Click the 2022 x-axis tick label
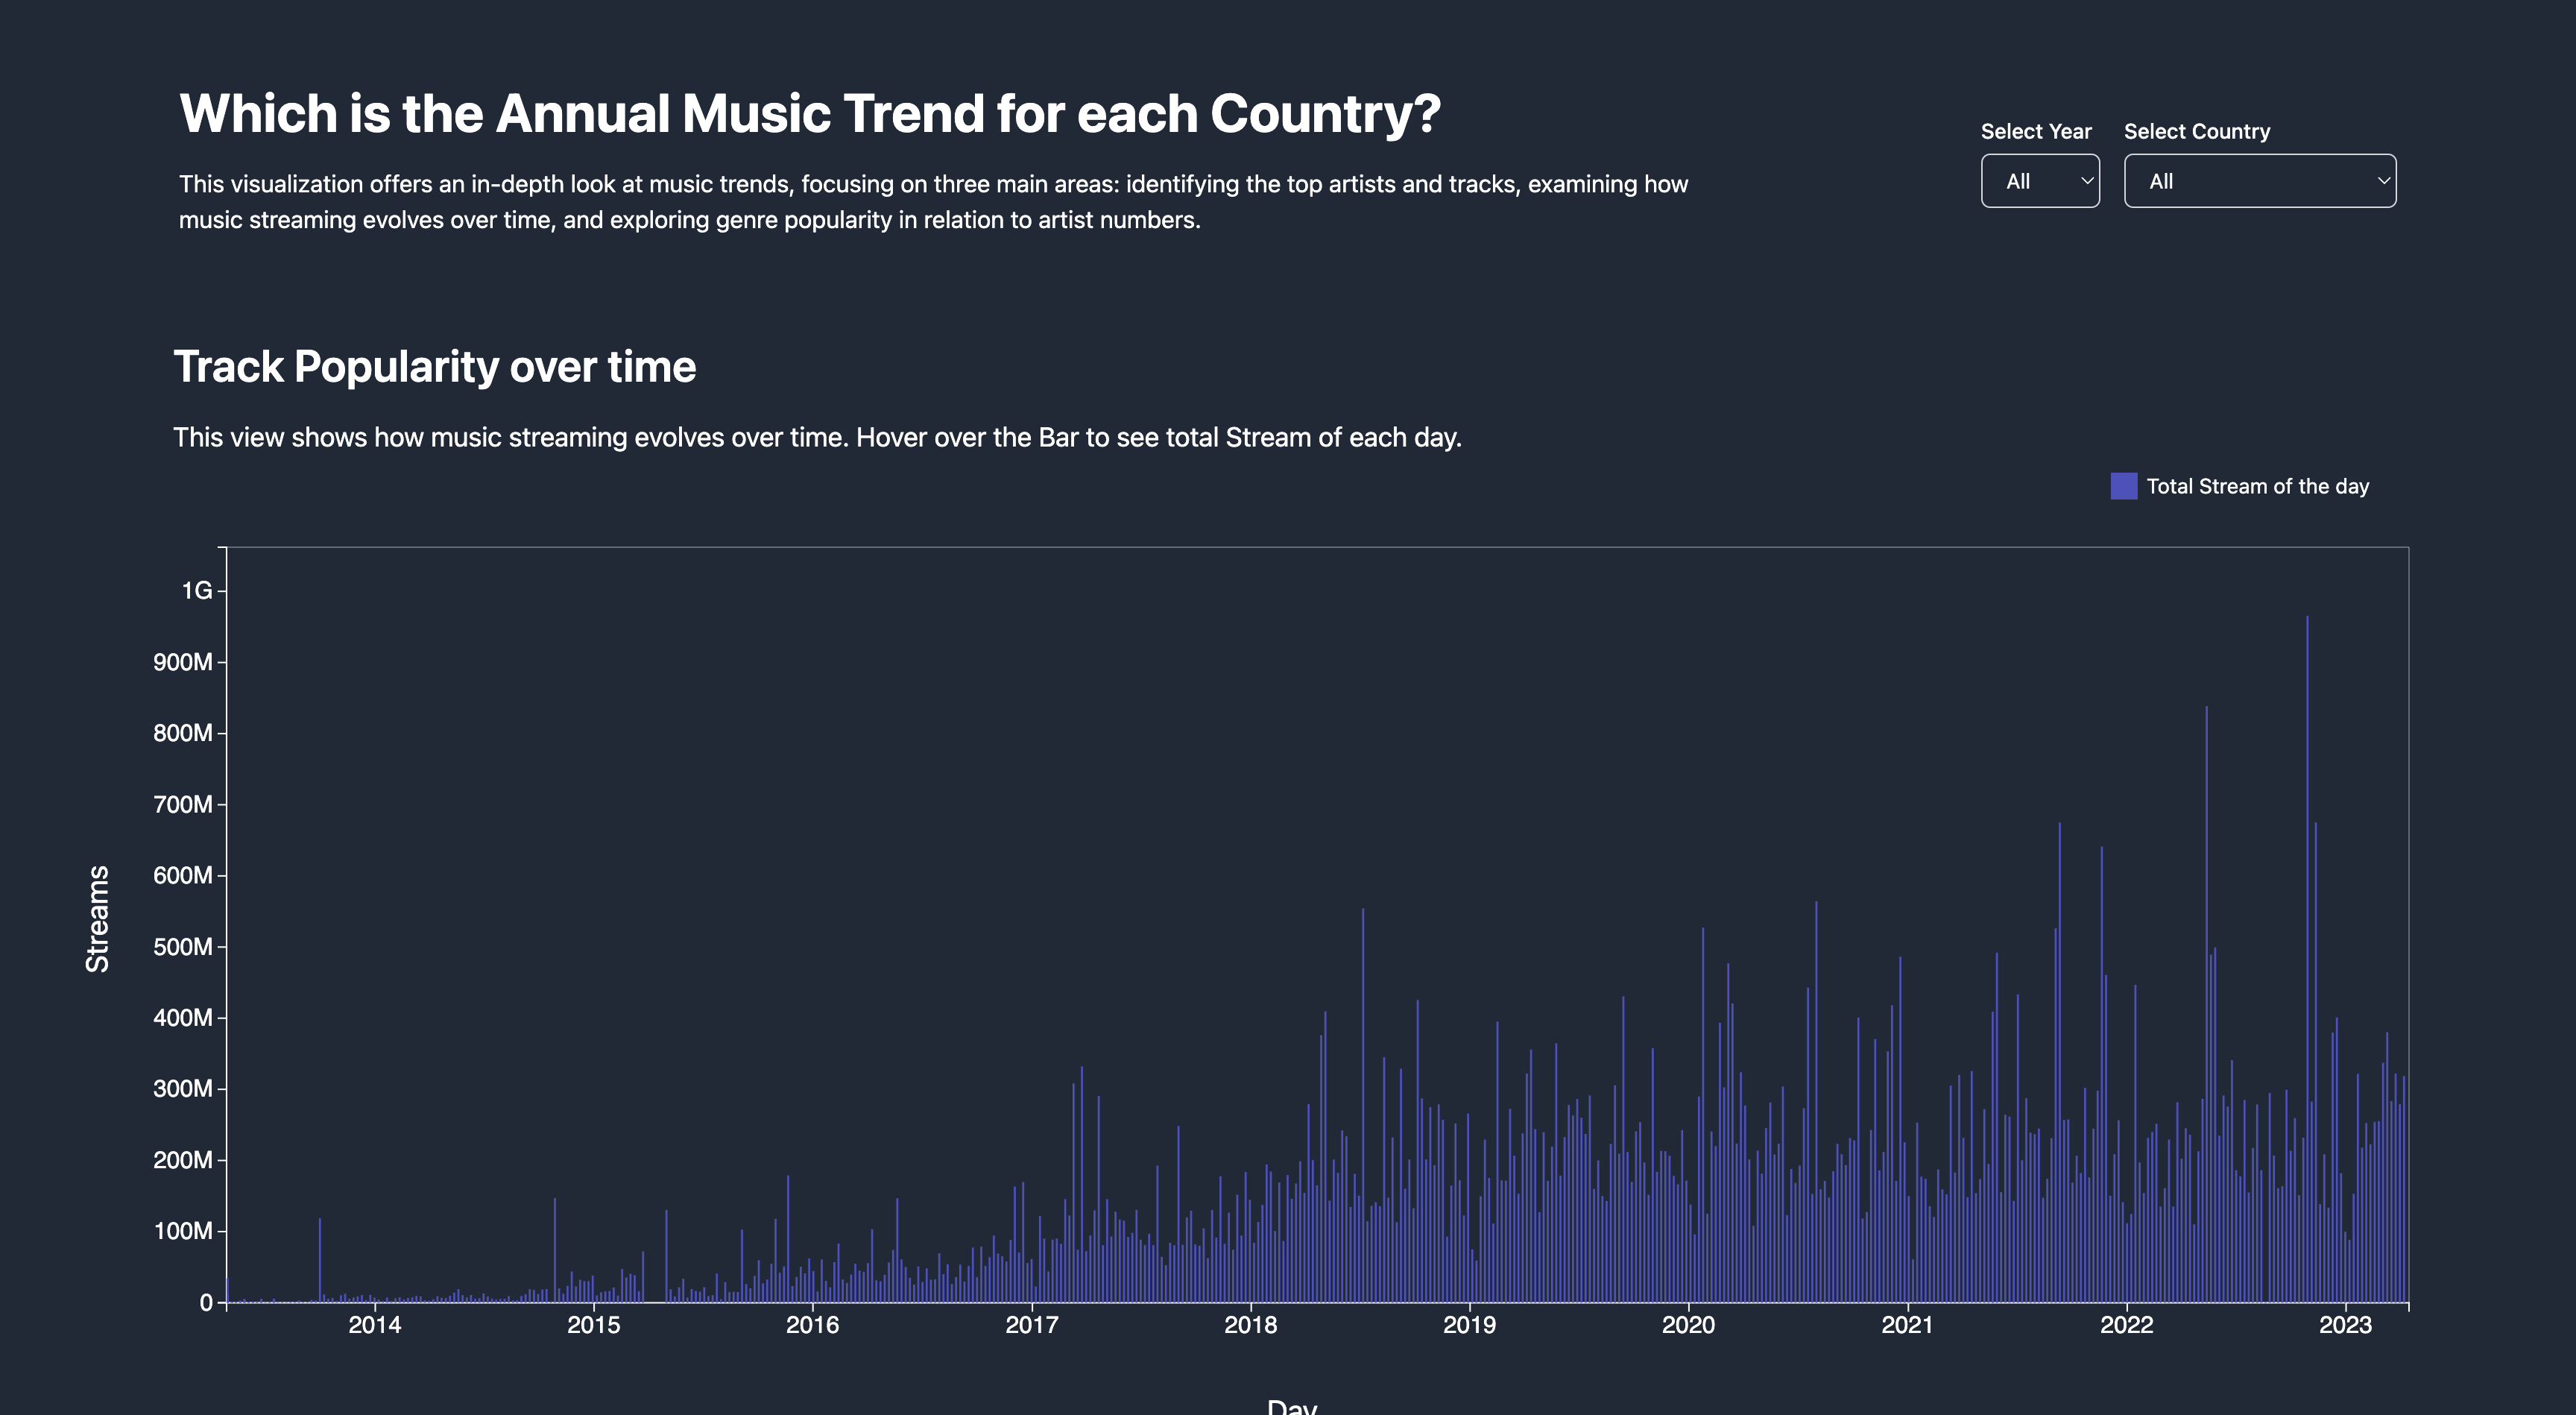The image size is (2576, 1415). 2126,1325
